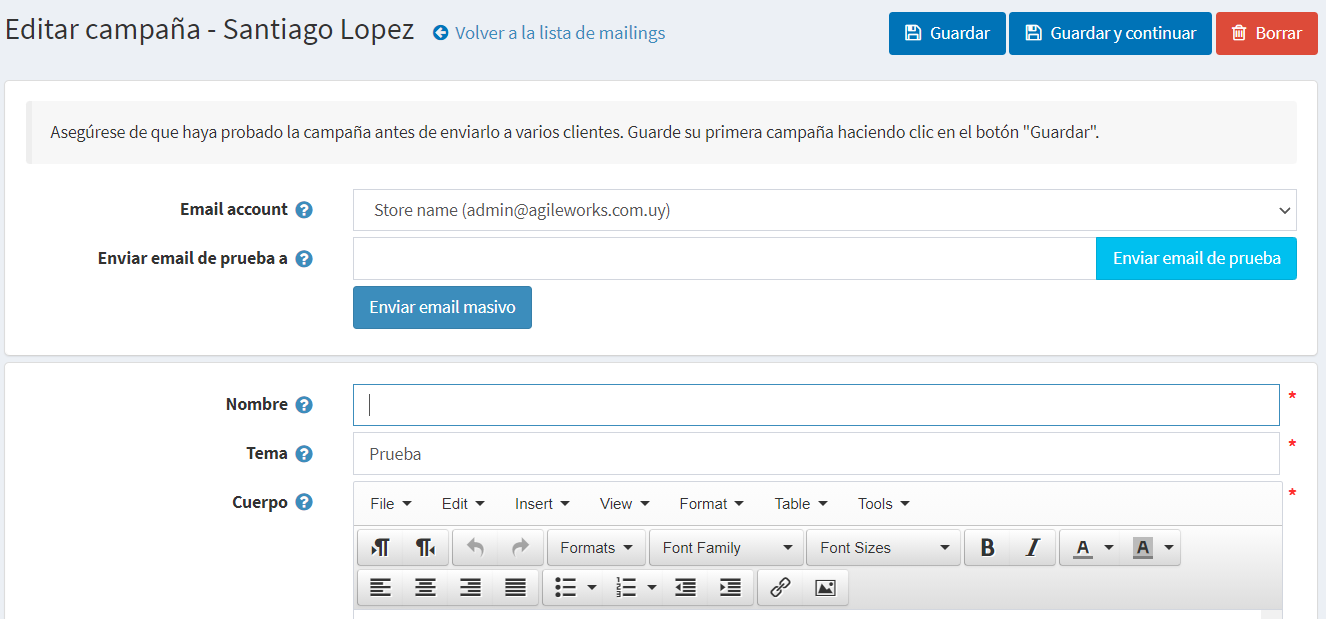Toggle italic formatting in editor
The image size is (1326, 619).
click(x=1033, y=548)
